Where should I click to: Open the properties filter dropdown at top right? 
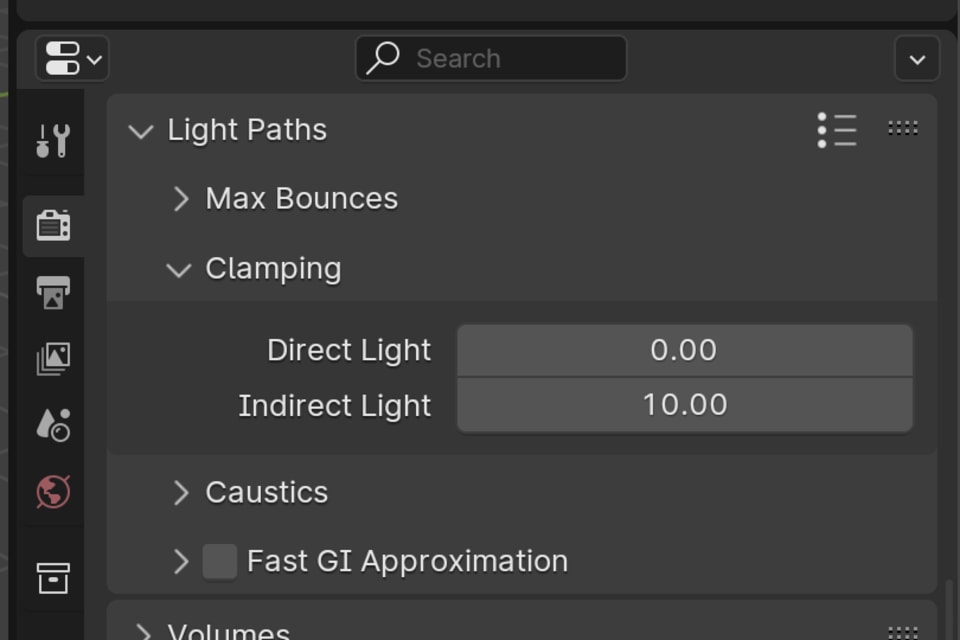pyautogui.click(x=916, y=58)
